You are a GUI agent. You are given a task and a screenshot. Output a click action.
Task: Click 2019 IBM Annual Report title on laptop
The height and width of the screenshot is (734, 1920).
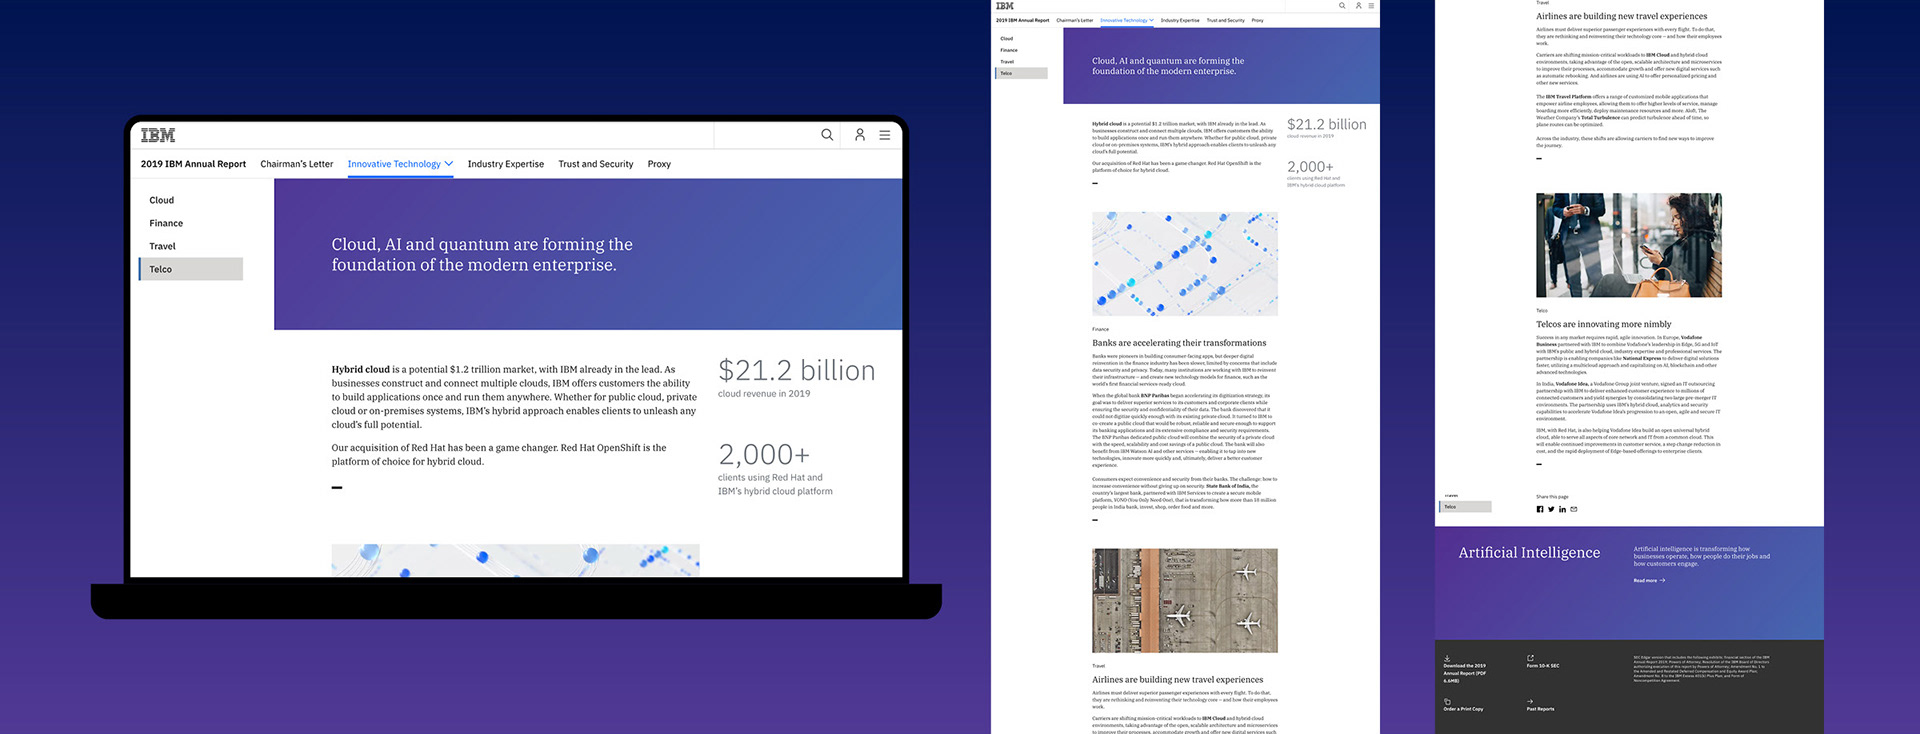pos(193,164)
